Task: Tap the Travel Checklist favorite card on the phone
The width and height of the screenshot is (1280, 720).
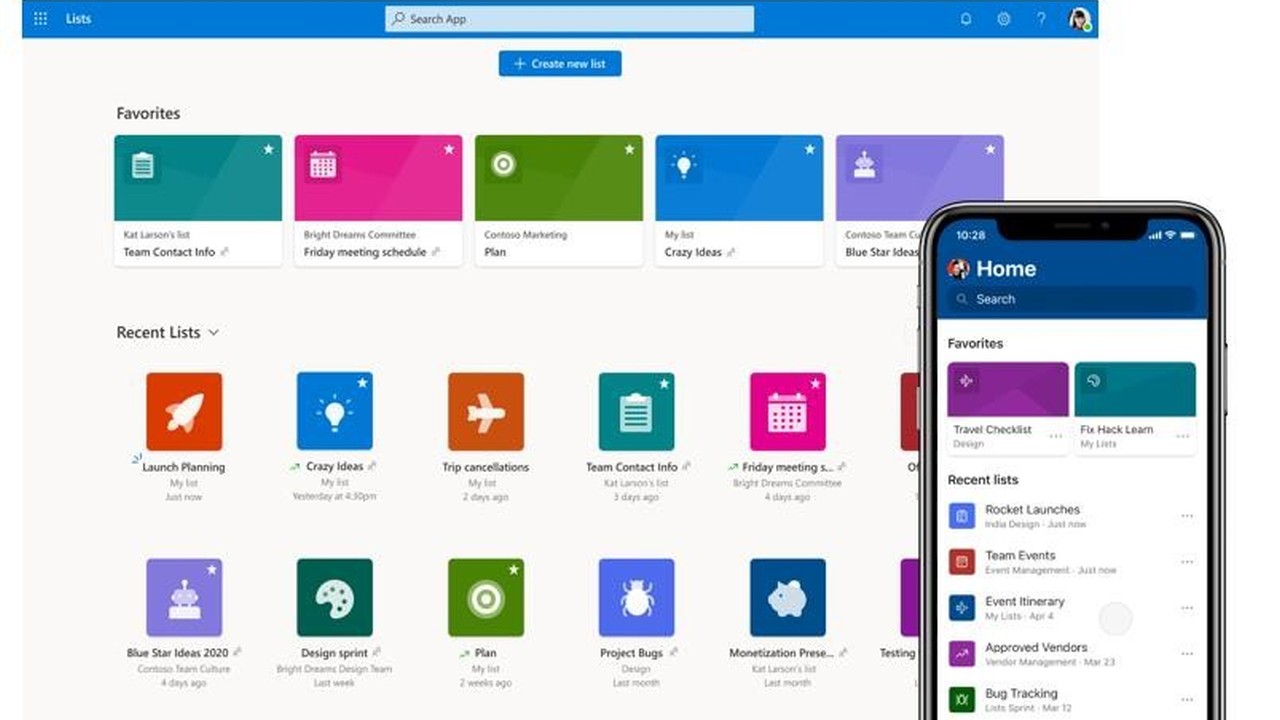Action: [x=1008, y=408]
